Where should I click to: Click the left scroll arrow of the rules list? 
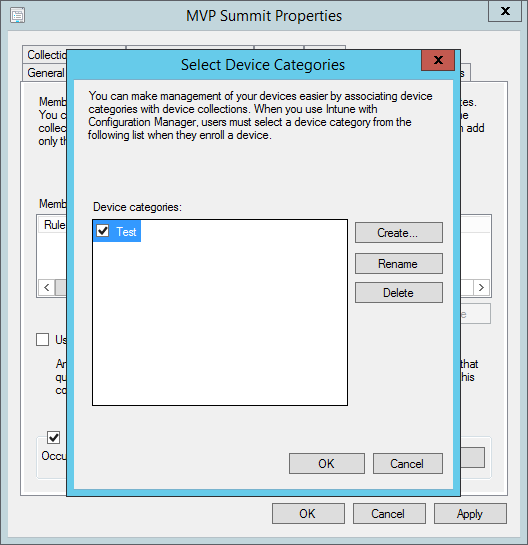(x=47, y=287)
